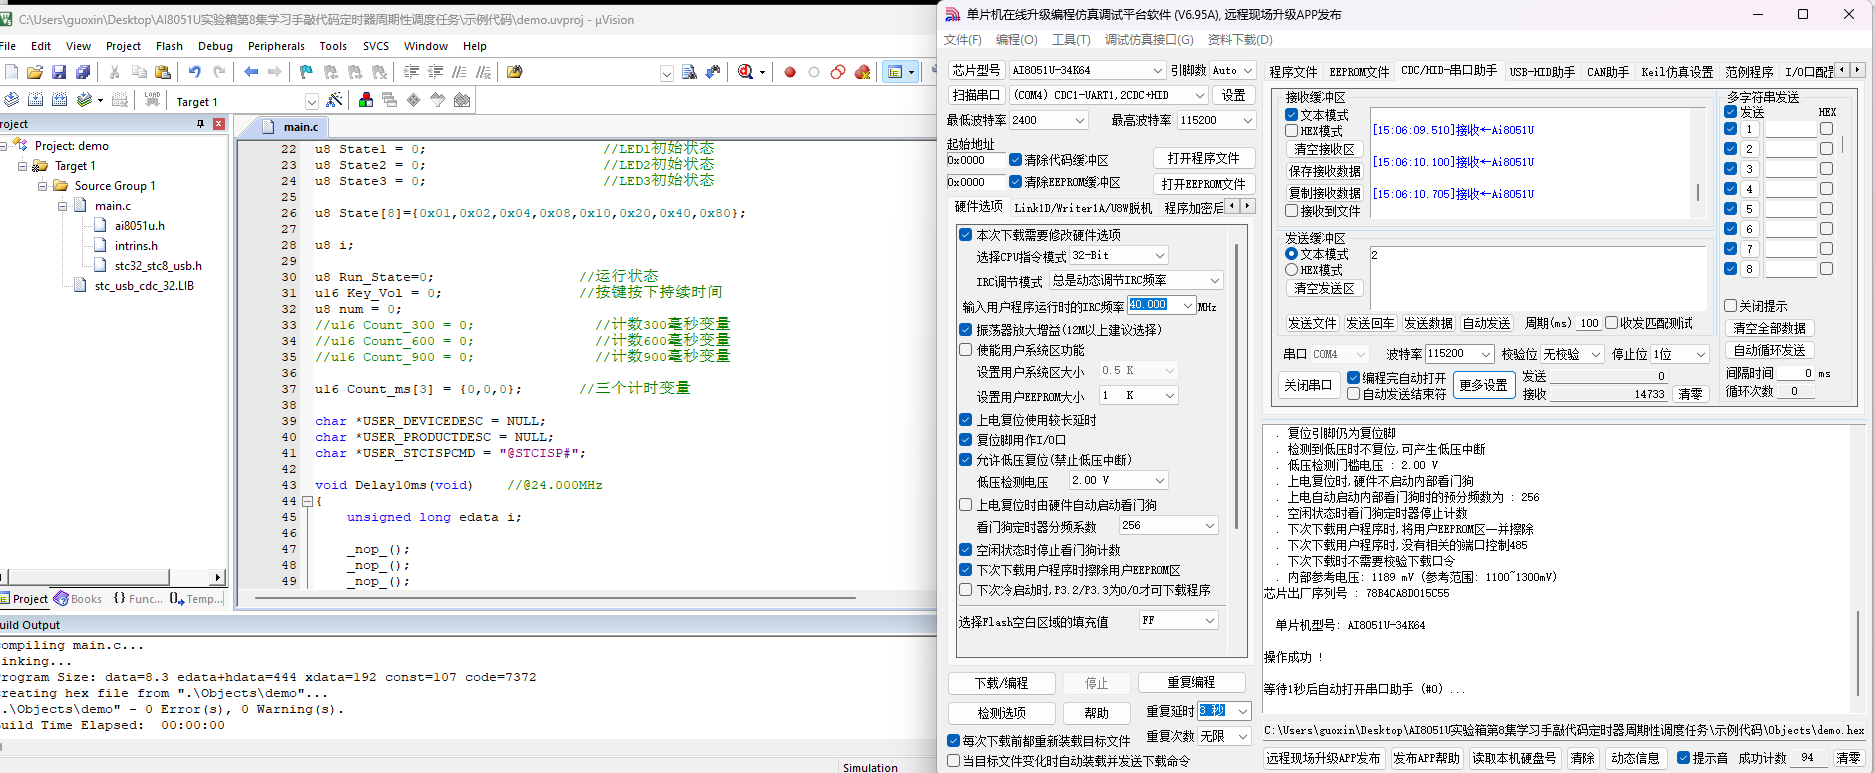Toggle 振荡器放大增益 checkbox
The height and width of the screenshot is (773, 1875).
pyautogui.click(x=965, y=330)
